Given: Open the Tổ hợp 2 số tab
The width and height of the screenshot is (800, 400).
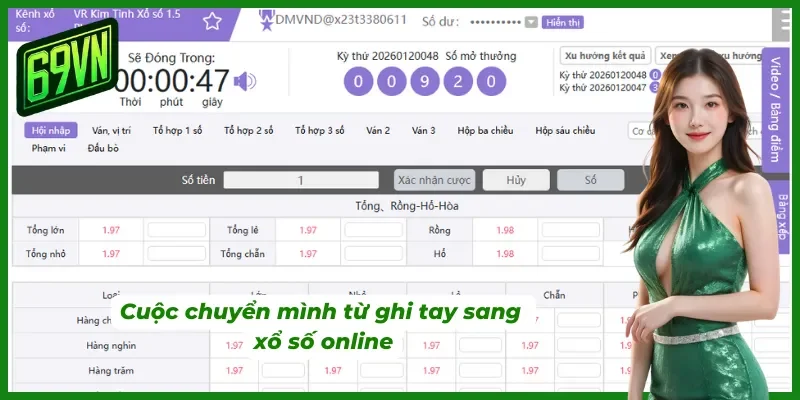Looking at the screenshot, I should coord(248,131).
